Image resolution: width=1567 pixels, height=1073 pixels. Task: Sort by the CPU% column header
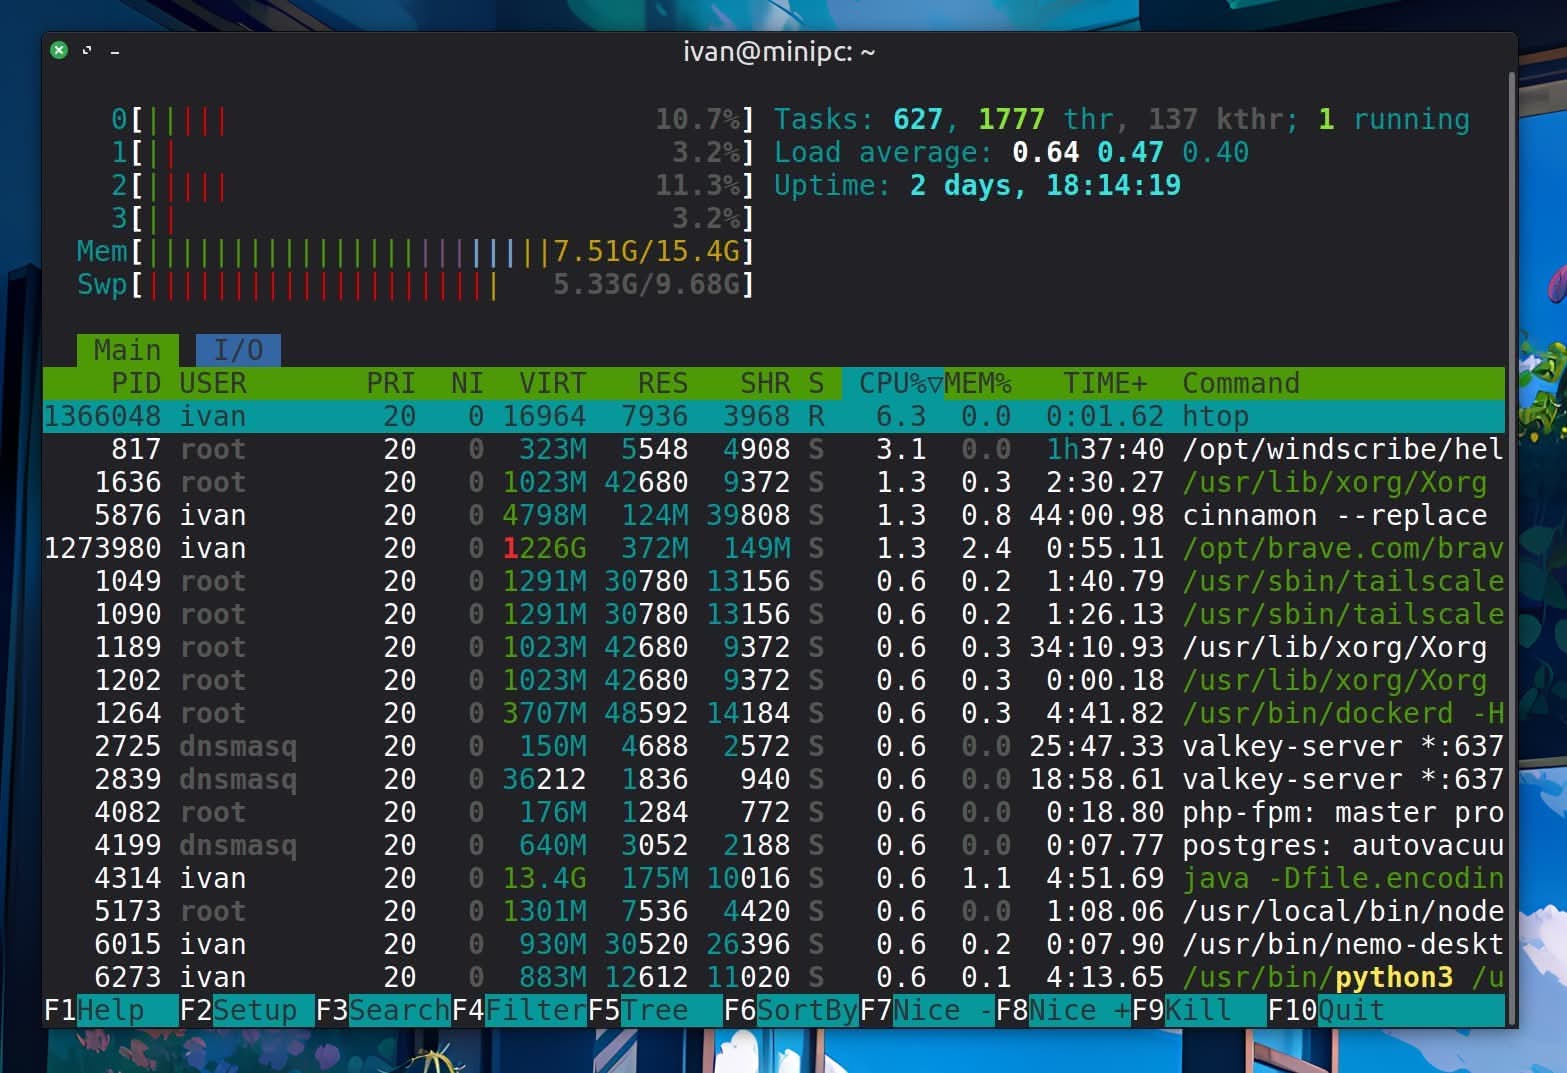click(899, 383)
